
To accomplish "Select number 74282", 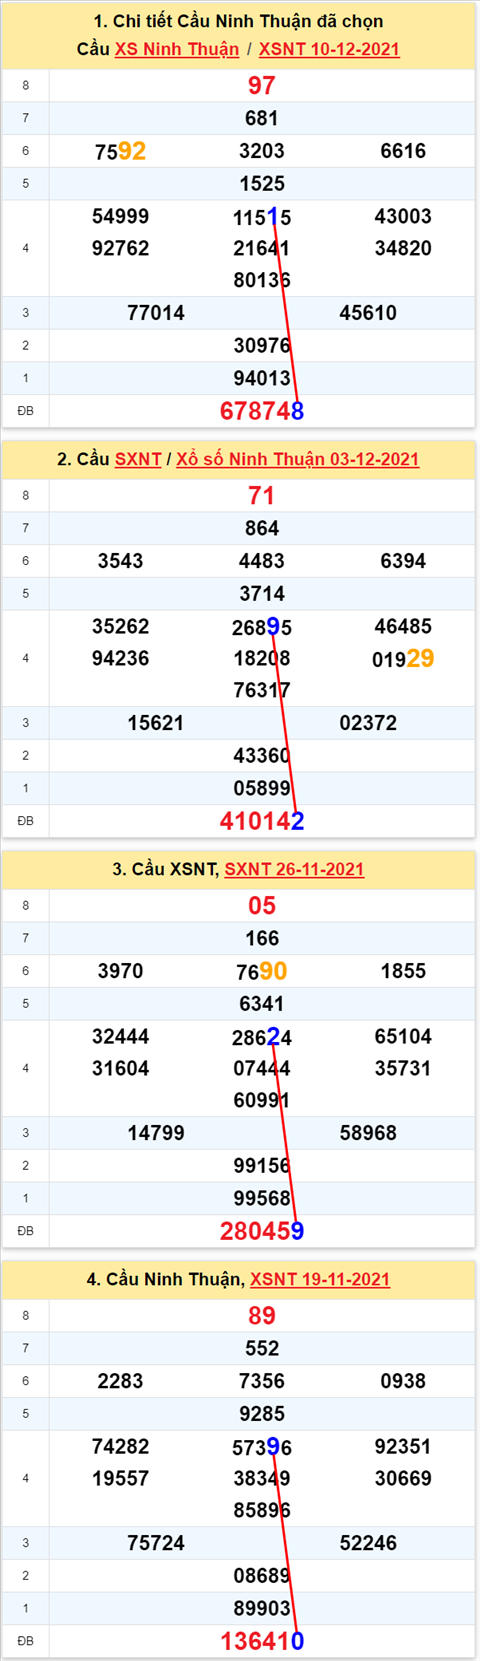I will click(x=120, y=1446).
